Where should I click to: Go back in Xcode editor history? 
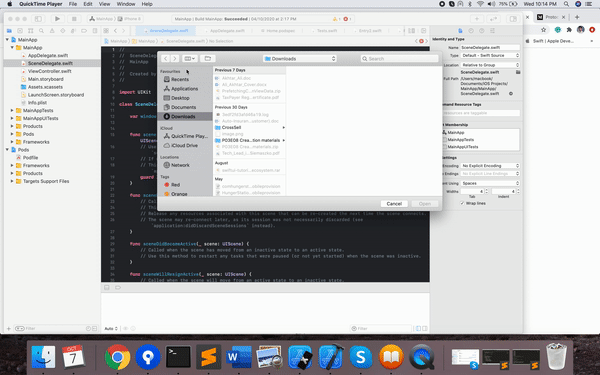115,31
